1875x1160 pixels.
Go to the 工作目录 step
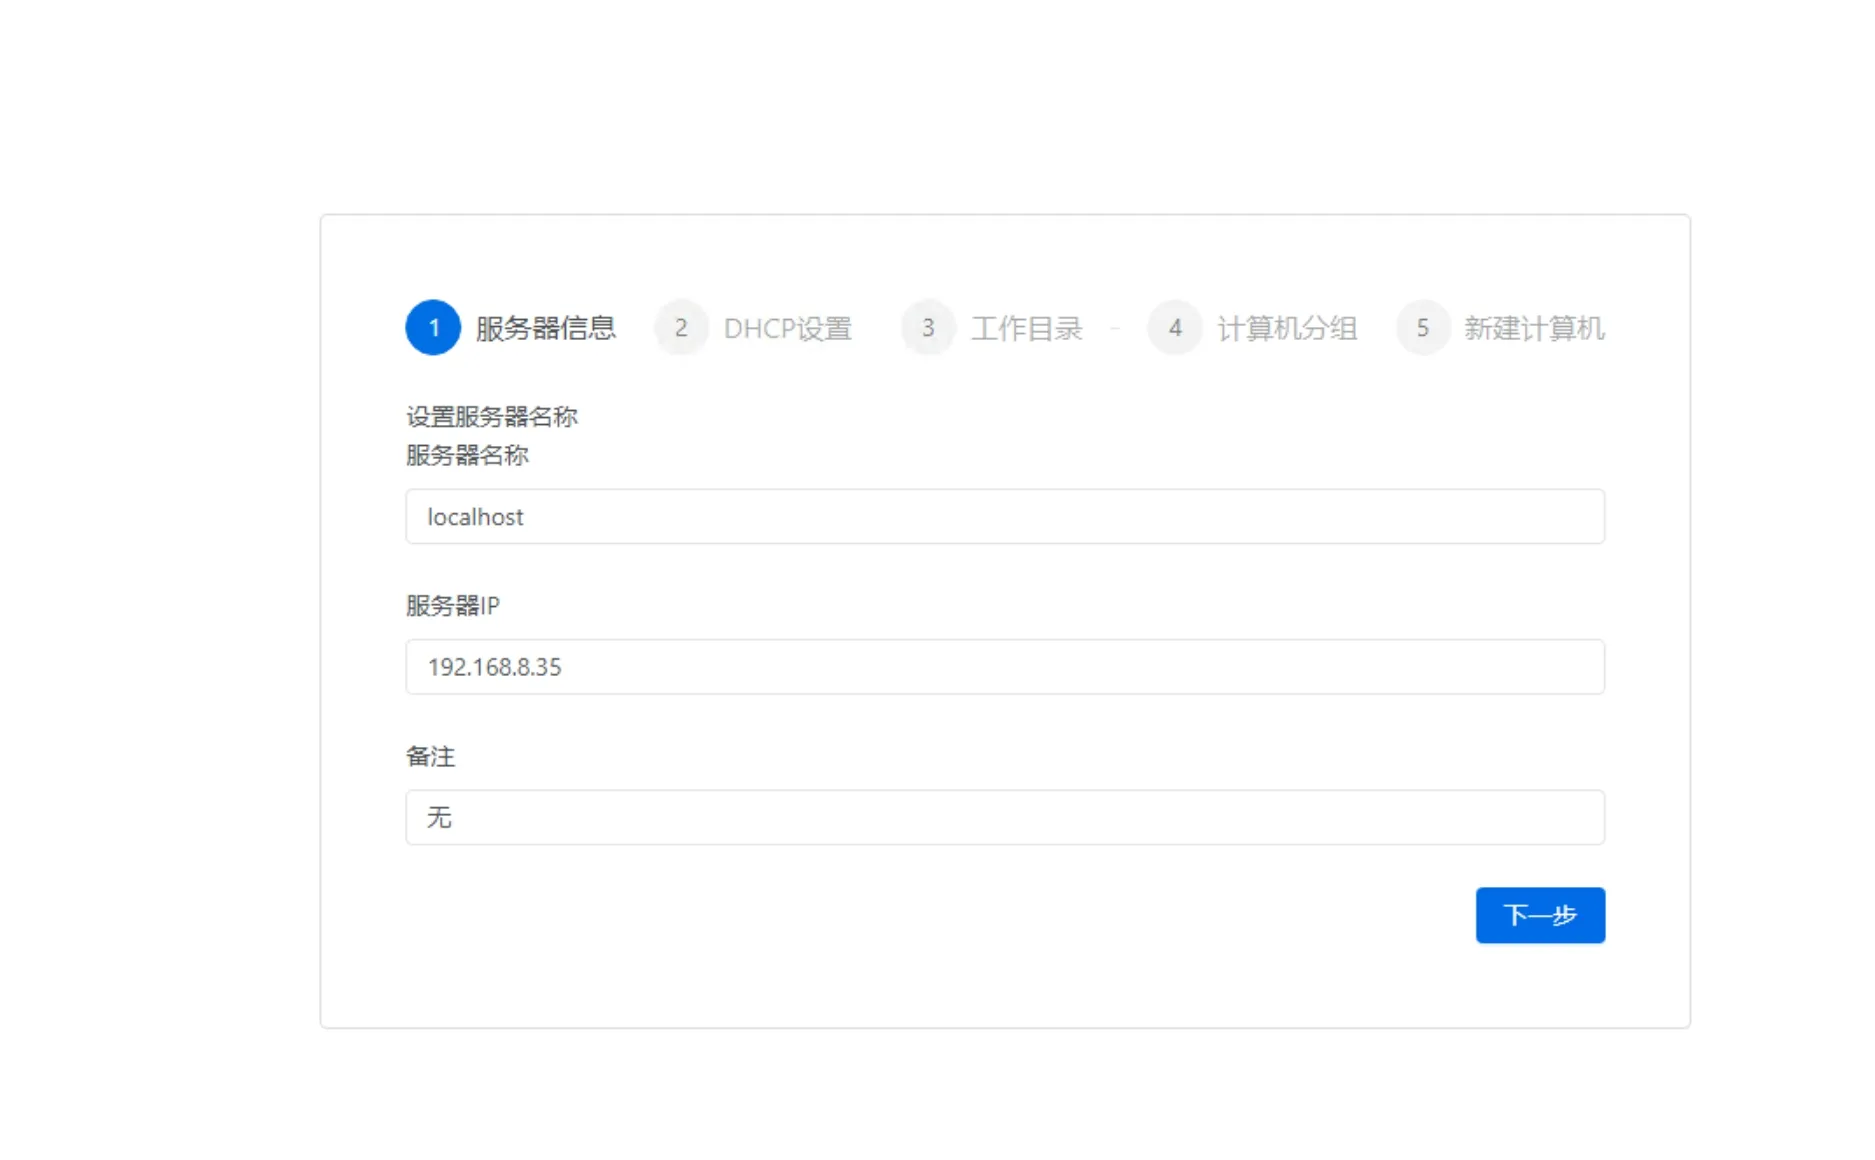[x=1028, y=327]
